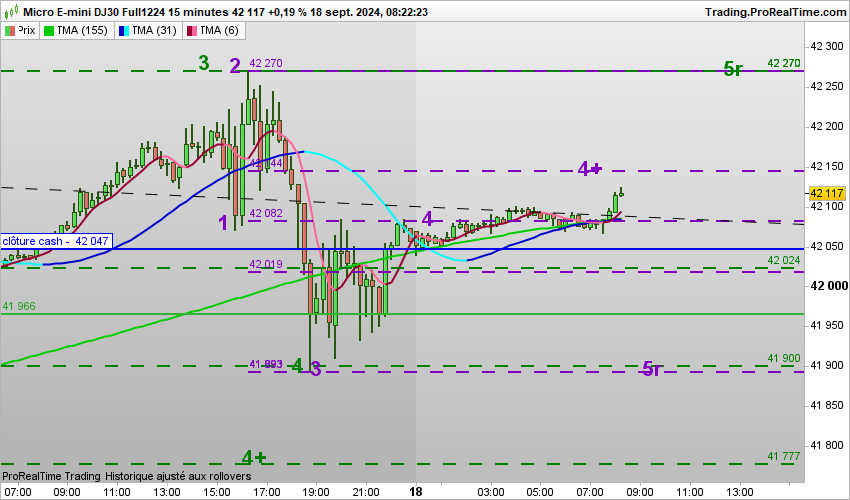
Task: Click the purple 42 270 level label
Action: (266, 63)
